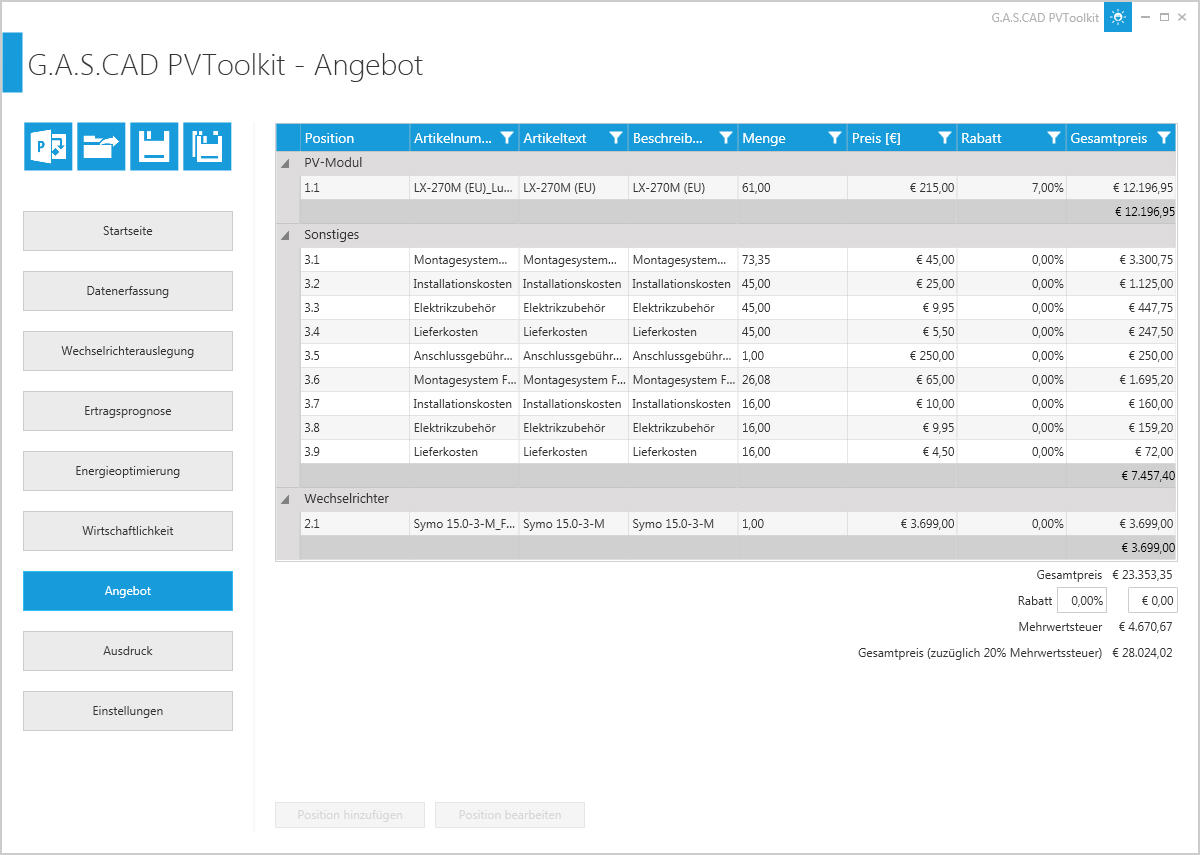Select position 3.3 Elektrikzubehör
The width and height of the screenshot is (1200, 855).
tap(738, 307)
